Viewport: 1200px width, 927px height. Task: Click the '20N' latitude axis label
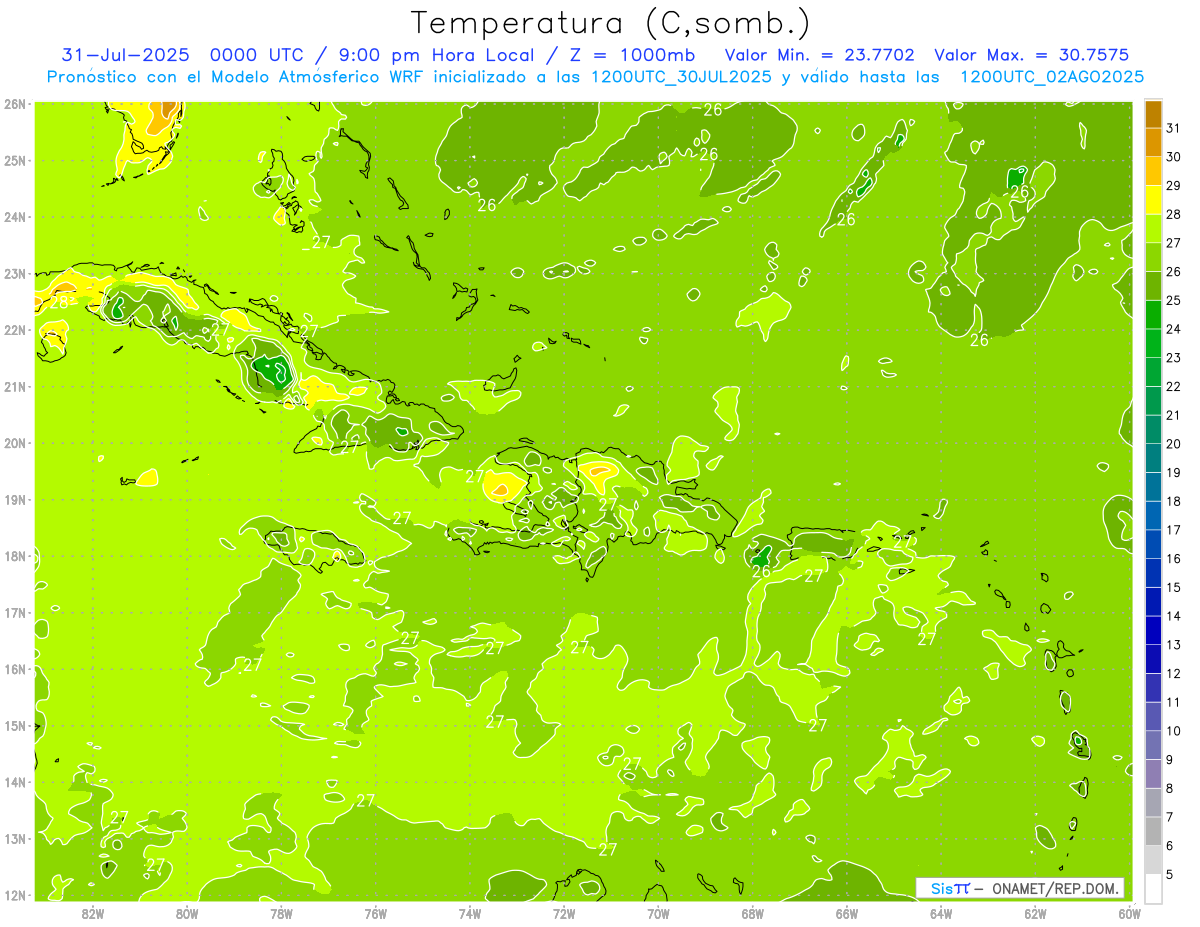click(x=14, y=443)
